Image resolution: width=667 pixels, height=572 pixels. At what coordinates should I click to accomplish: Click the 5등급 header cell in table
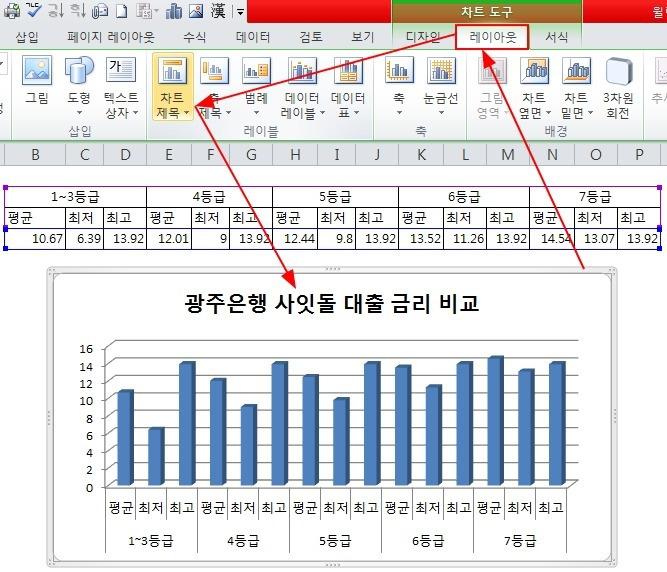pyautogui.click(x=335, y=196)
